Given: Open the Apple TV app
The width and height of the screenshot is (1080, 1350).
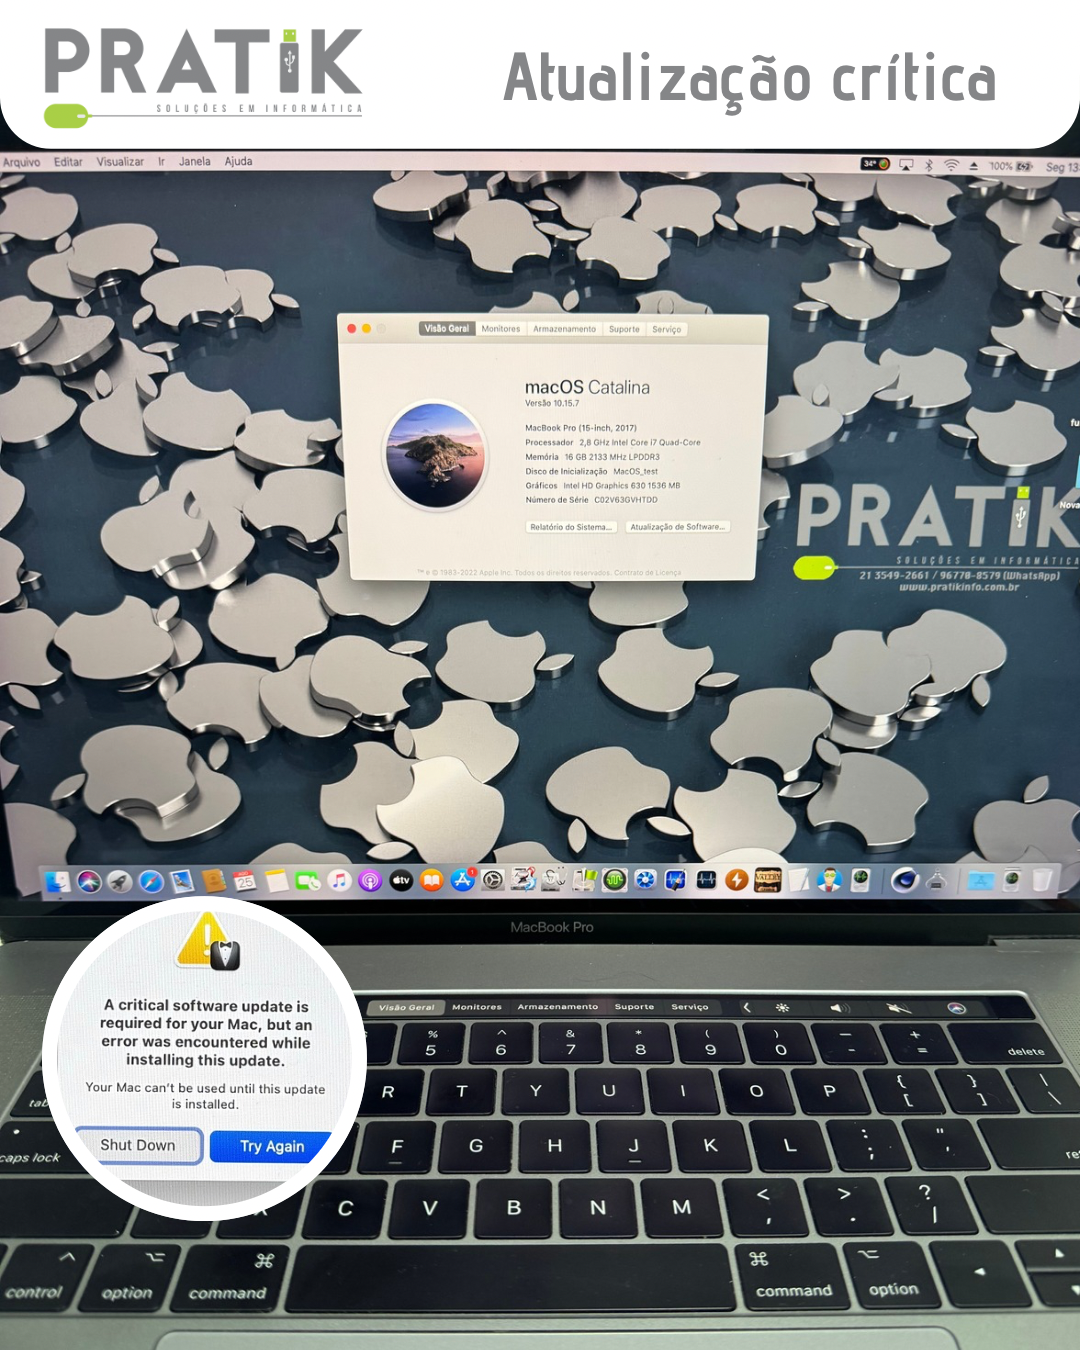Looking at the screenshot, I should tap(401, 880).
